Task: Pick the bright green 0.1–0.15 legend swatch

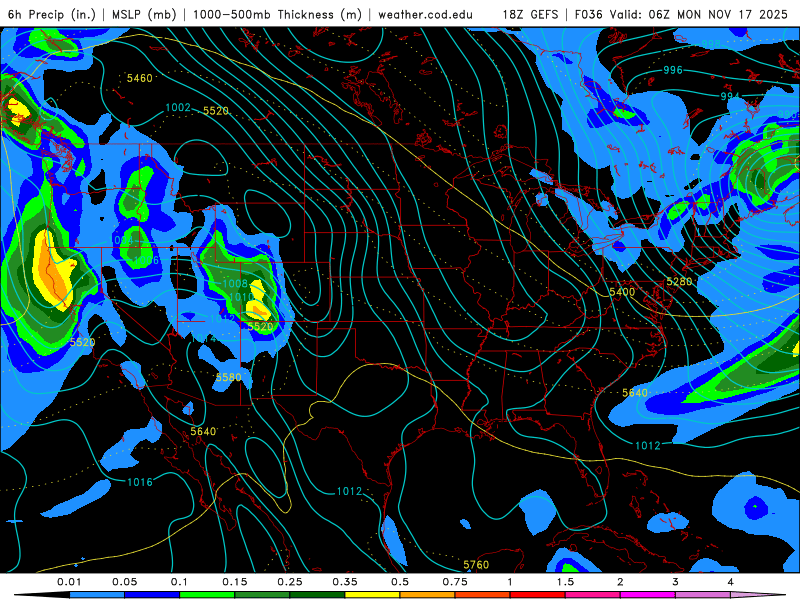Action: click(x=207, y=595)
